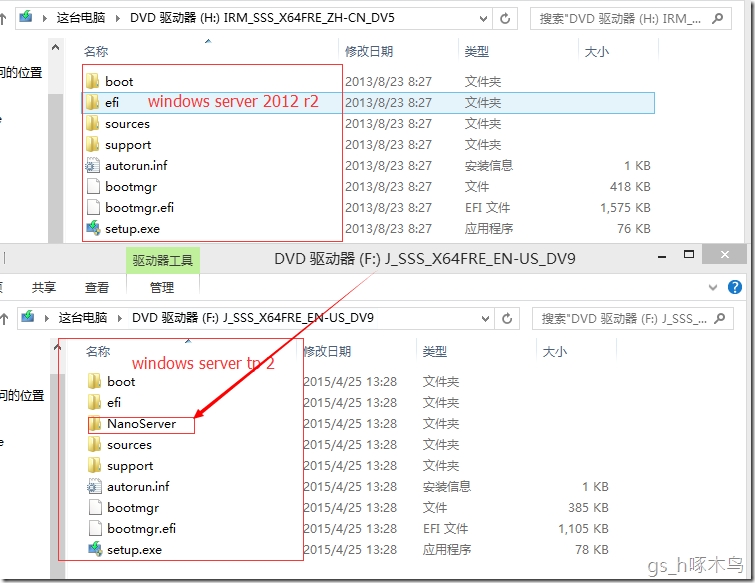Select 418 KB size of bootmgr
The width and height of the screenshot is (755, 583).
point(630,186)
